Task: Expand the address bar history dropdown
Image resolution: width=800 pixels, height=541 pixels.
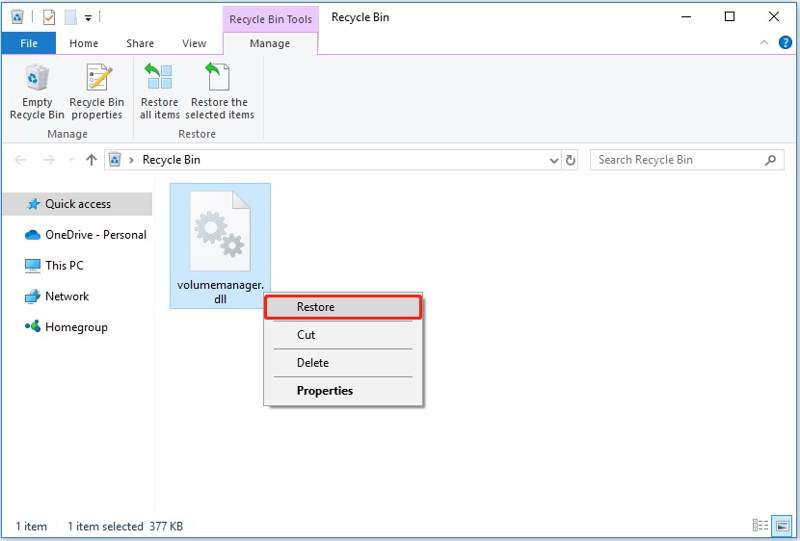Action: [x=555, y=160]
